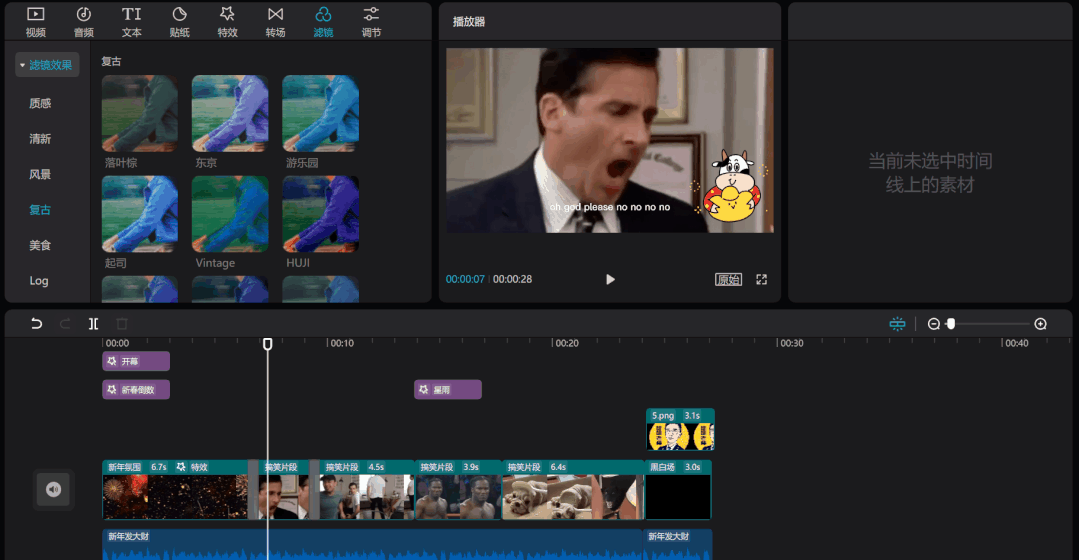Open the 转场 transitions tab

tap(275, 21)
